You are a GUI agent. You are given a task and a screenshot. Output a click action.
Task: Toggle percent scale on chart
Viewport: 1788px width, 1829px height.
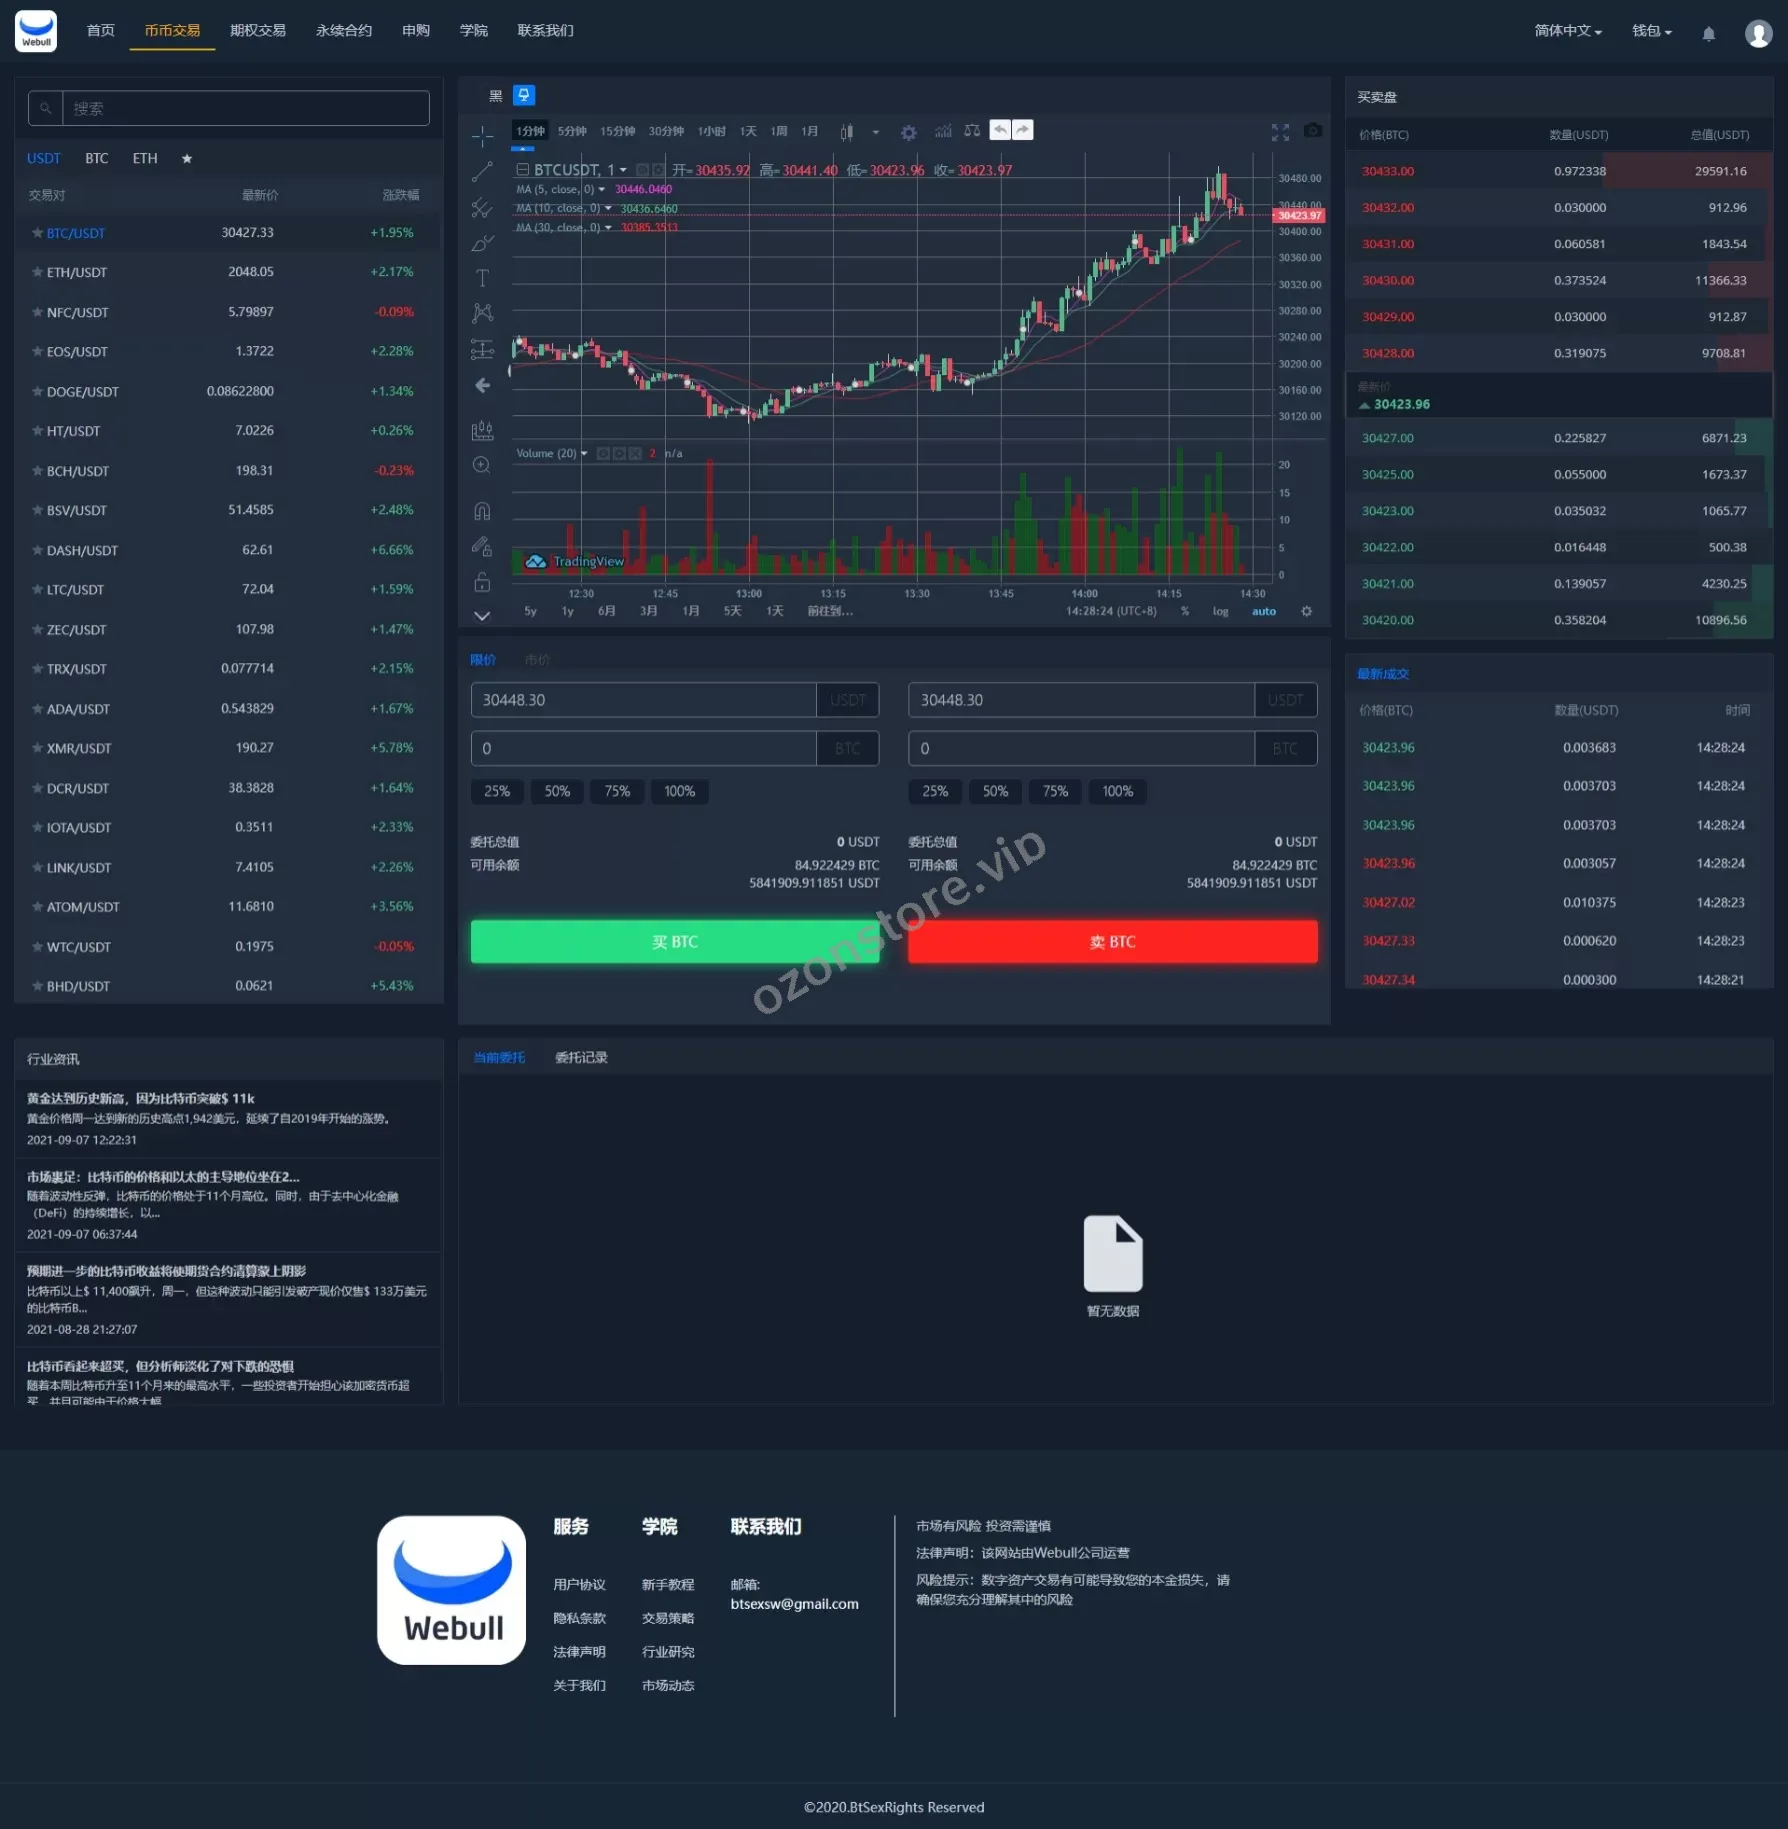pyautogui.click(x=1185, y=611)
